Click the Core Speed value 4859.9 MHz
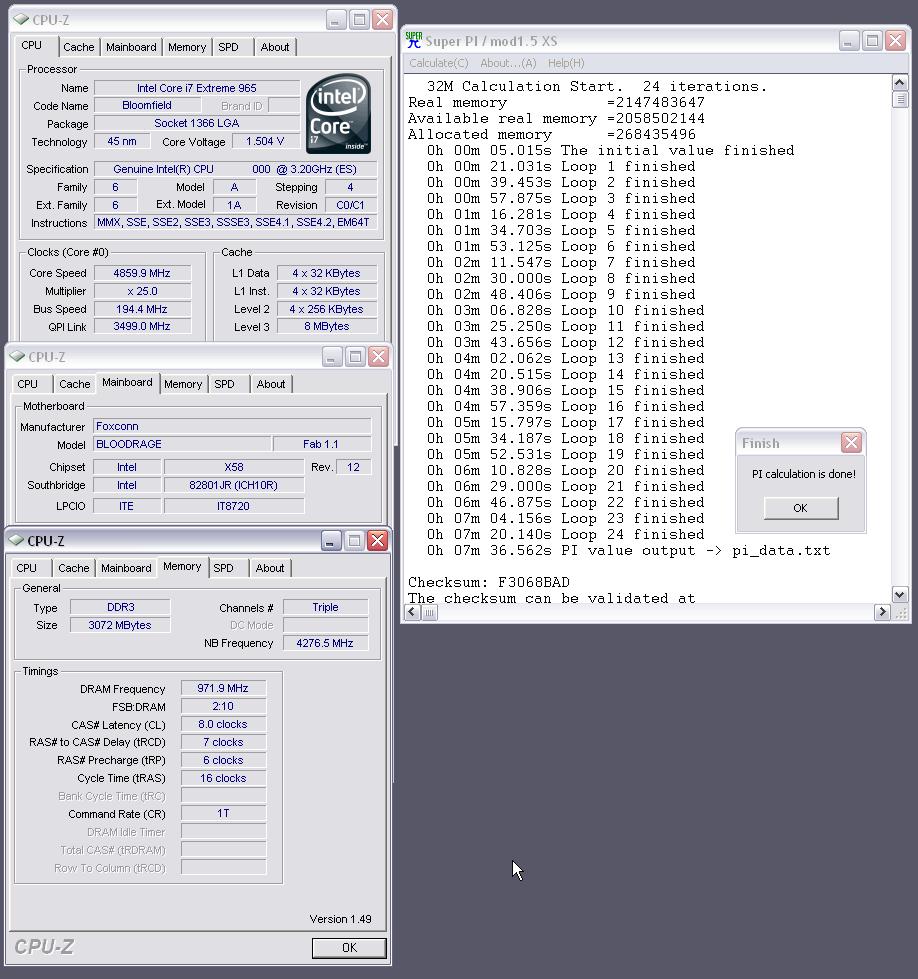This screenshot has height=979, width=918. (142, 273)
